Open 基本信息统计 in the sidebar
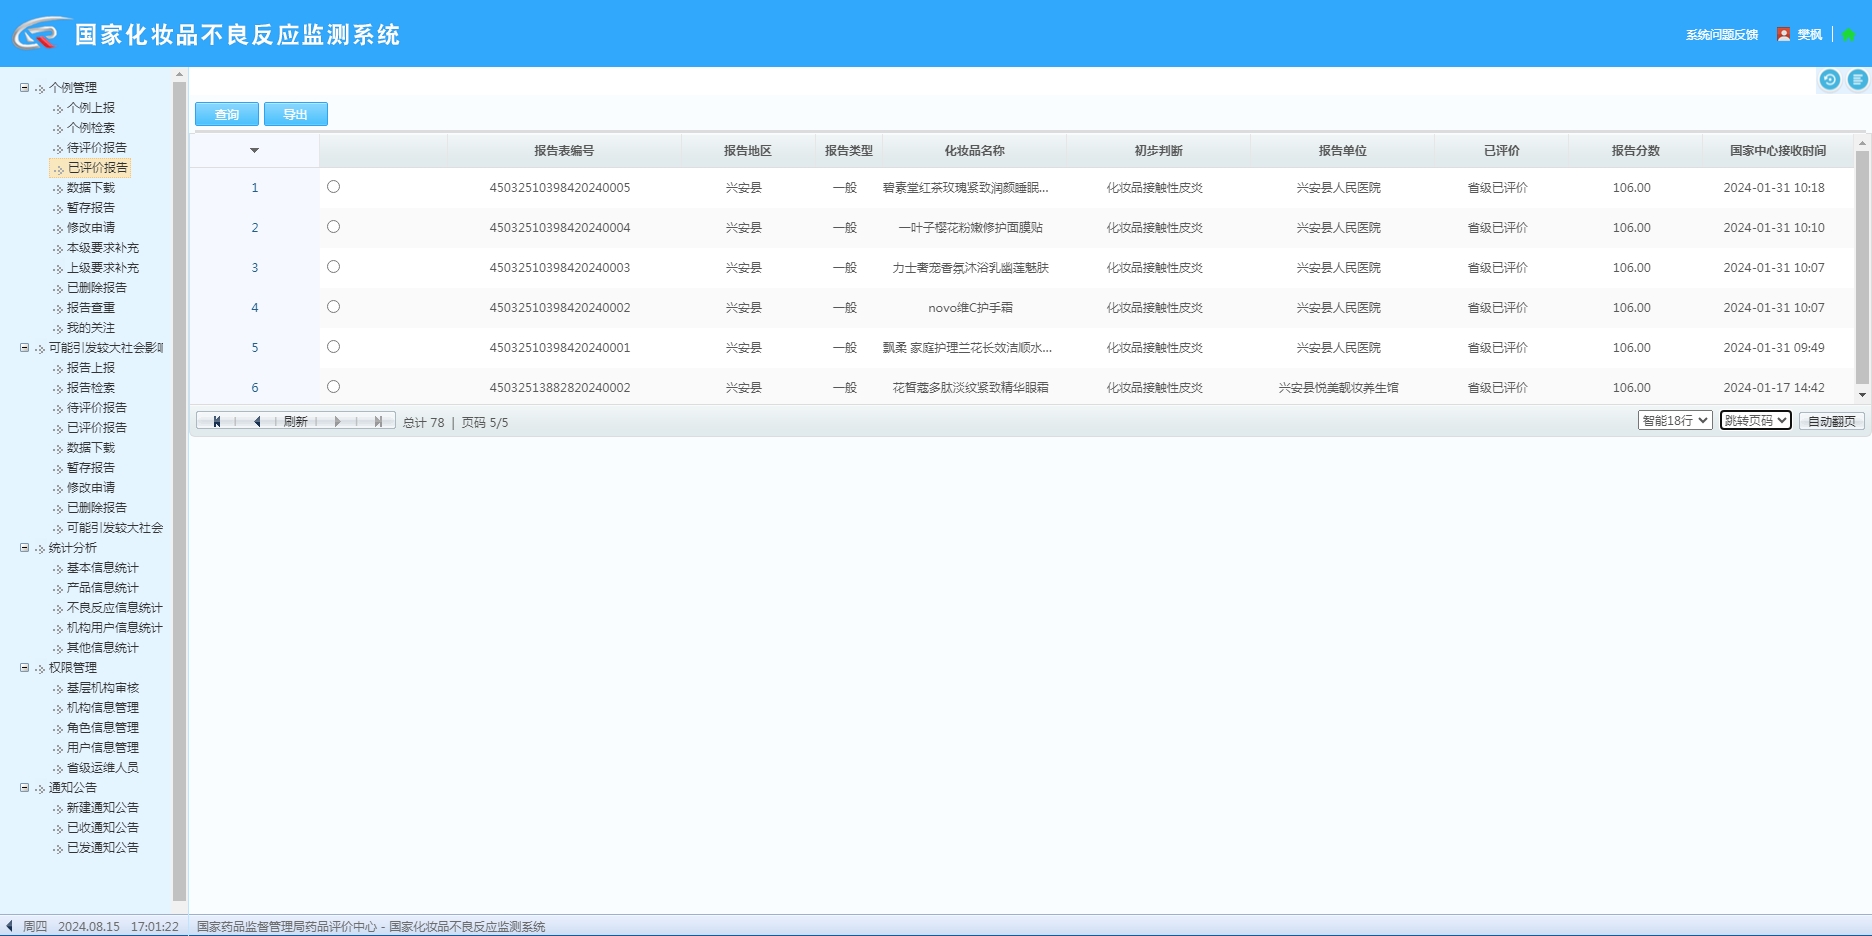The height and width of the screenshot is (936, 1872). 102,568
